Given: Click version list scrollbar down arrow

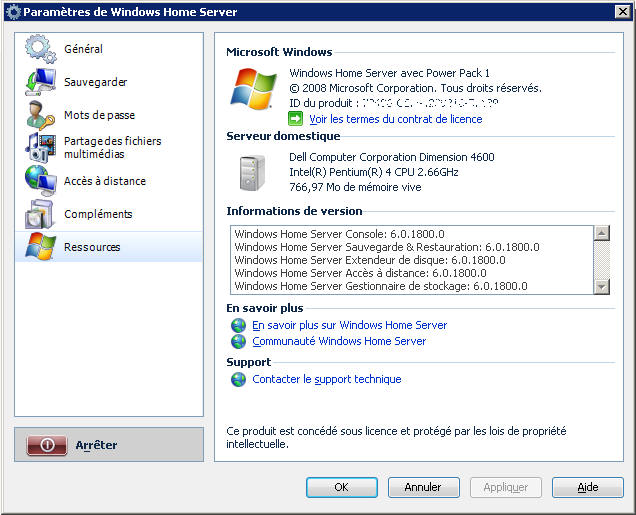Looking at the screenshot, I should tap(602, 287).
